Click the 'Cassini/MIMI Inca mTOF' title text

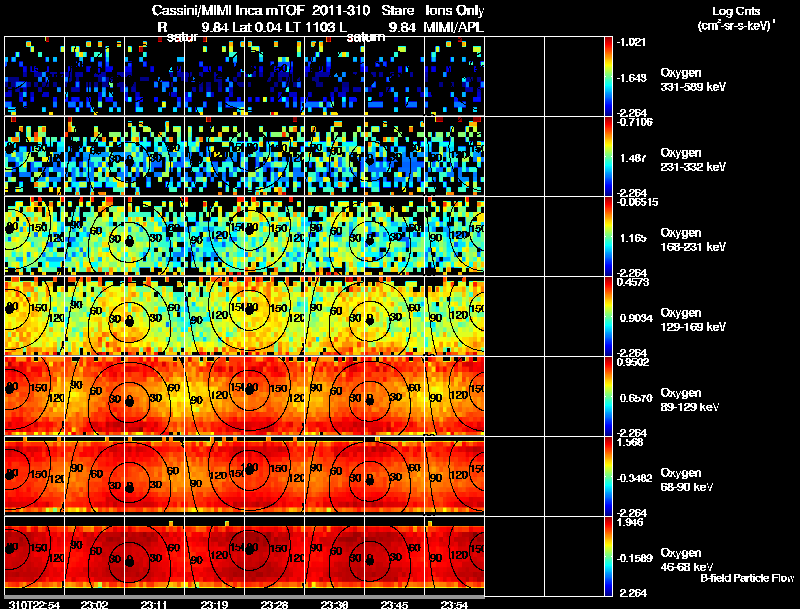click(228, 11)
